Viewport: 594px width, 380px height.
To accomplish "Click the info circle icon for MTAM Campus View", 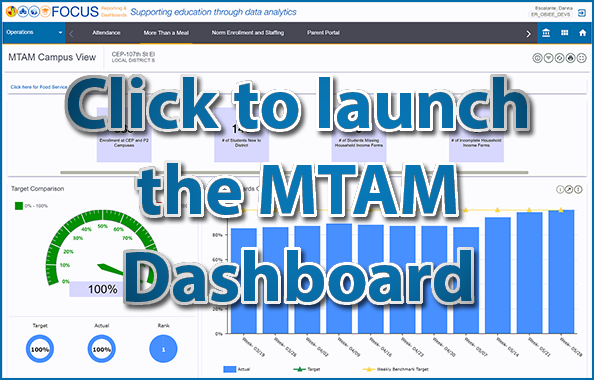I will click(537, 58).
